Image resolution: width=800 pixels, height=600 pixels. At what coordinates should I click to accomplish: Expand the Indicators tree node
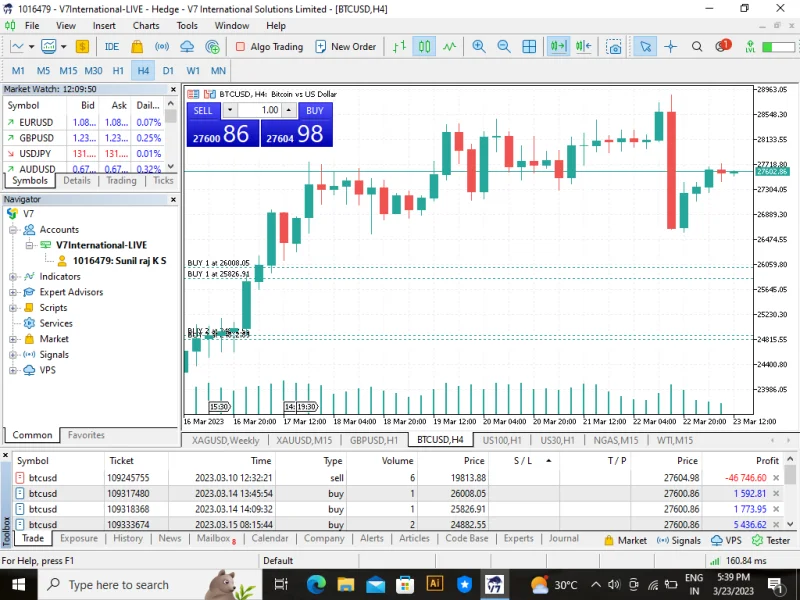tap(13, 277)
